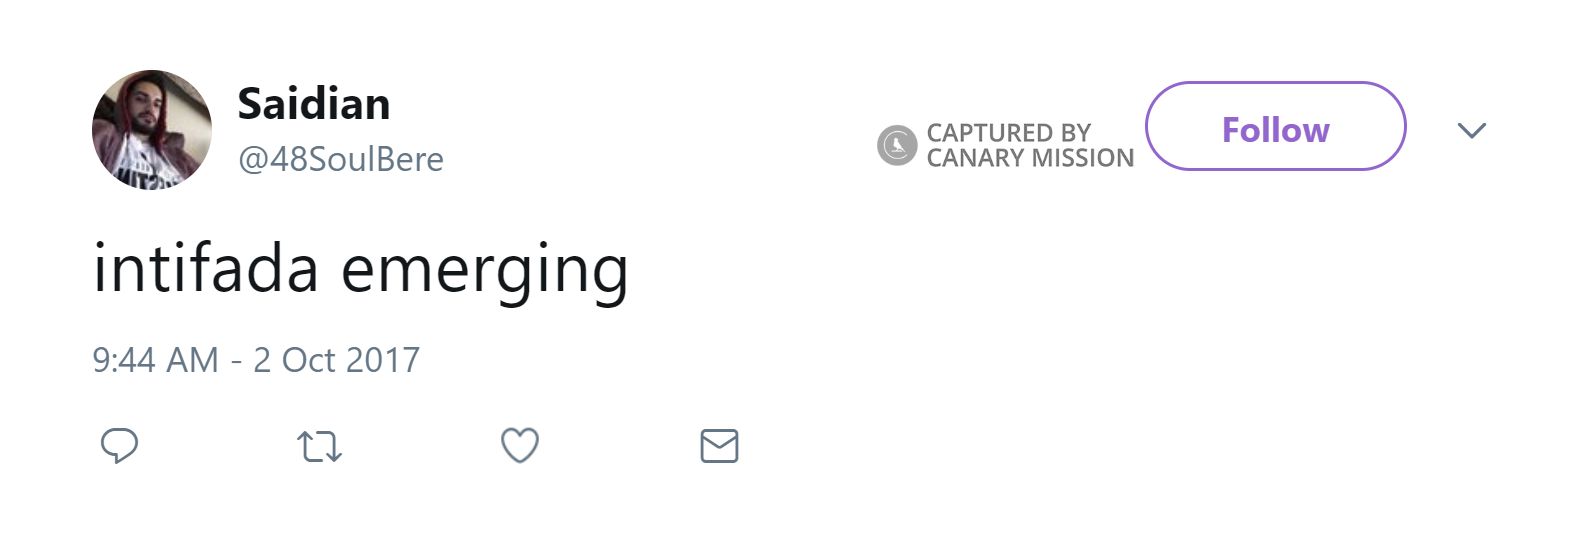Click the reply speech bubble icon
Screen dimensions: 1582x534
click(x=119, y=446)
